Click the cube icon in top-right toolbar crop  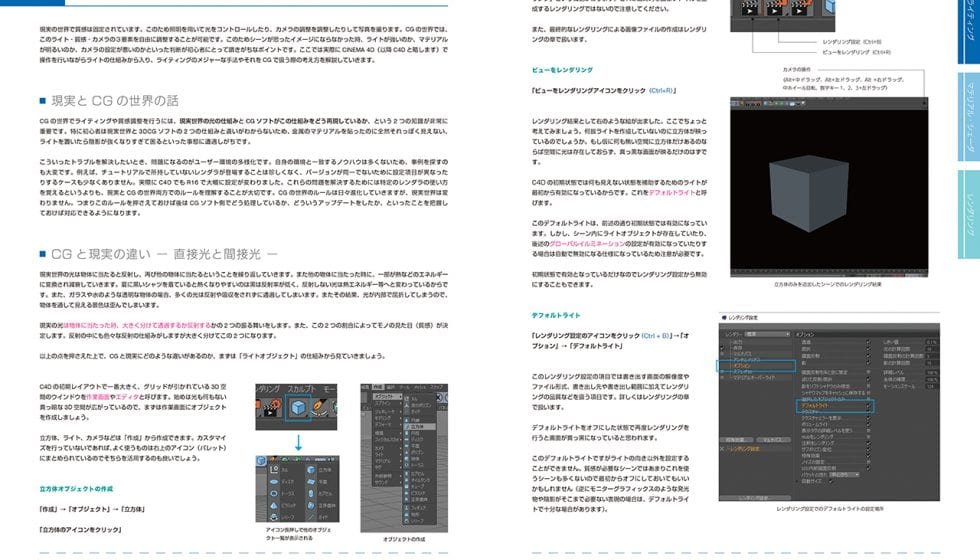[829, 7]
